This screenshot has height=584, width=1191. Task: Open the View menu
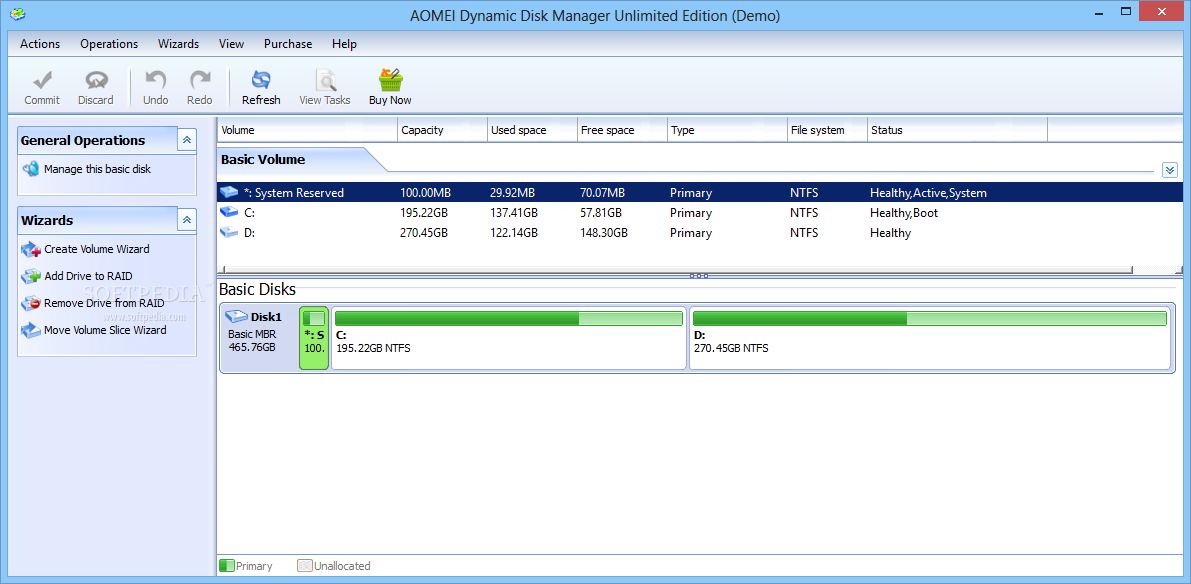(x=232, y=44)
